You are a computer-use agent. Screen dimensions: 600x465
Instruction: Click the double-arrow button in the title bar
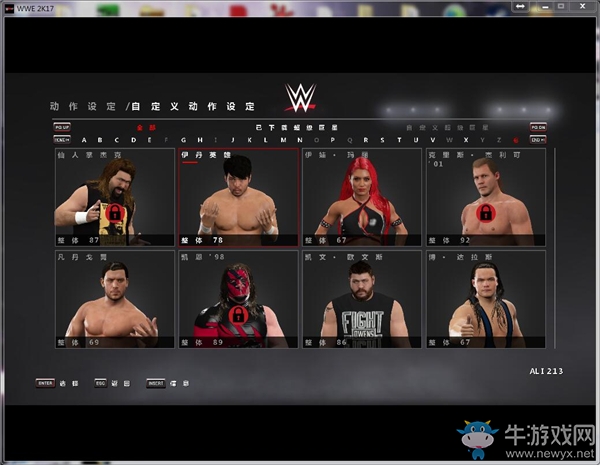[520, 6]
